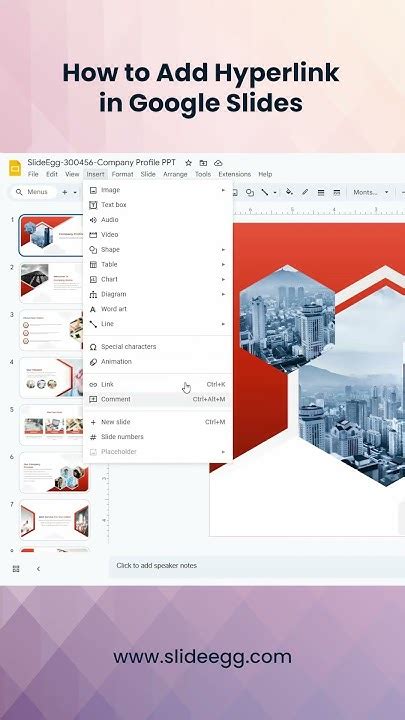Check the cloud save status icon

[218, 163]
